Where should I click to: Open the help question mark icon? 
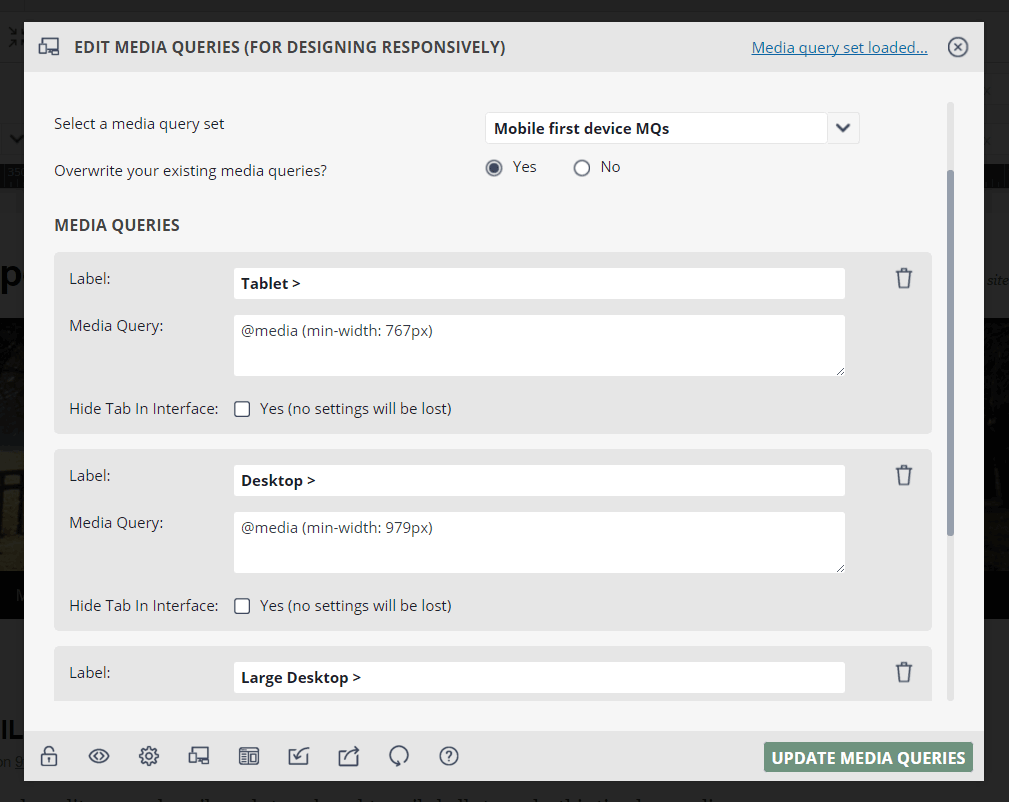point(448,757)
